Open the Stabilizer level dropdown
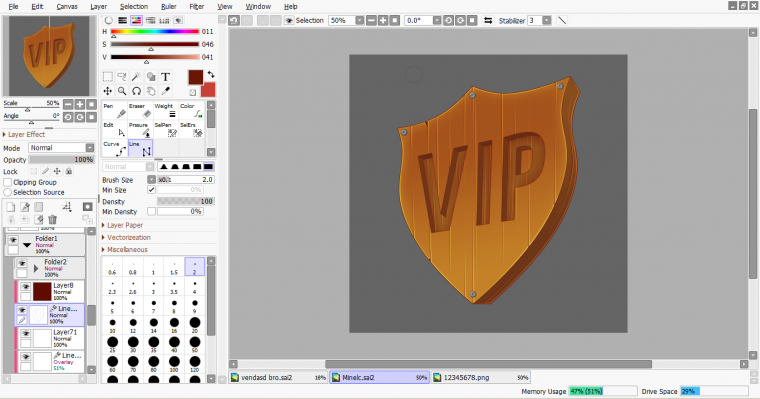Viewport: 760px width, 399px height. [547, 20]
